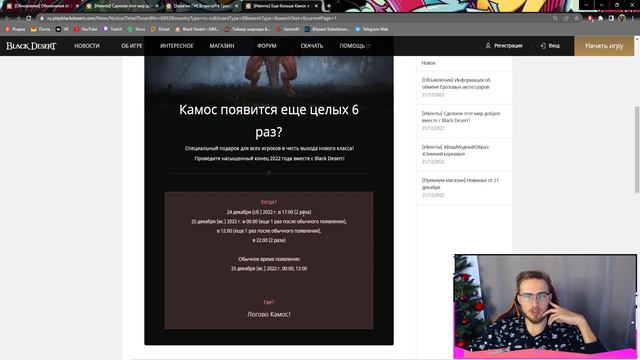Click the zoom magnifier icon in address bar
The width and height of the screenshot is (640, 360).
(555, 18)
